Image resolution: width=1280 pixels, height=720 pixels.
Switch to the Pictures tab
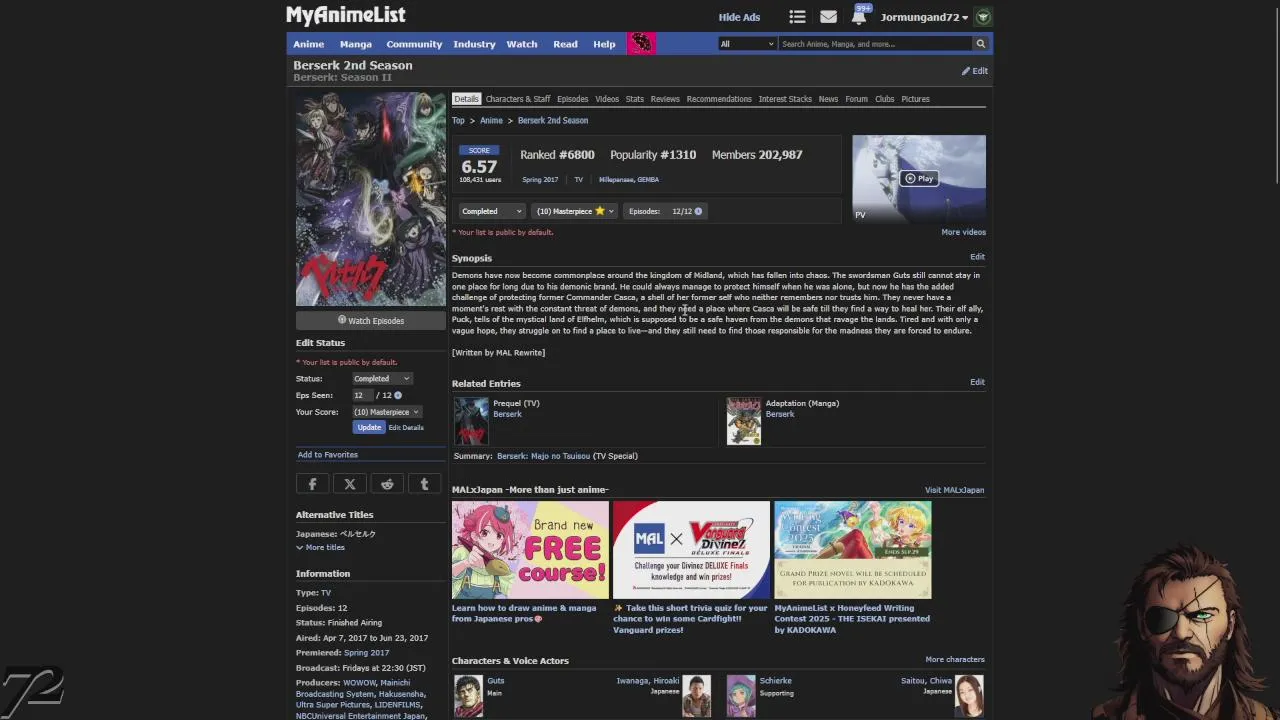pyautogui.click(x=915, y=99)
